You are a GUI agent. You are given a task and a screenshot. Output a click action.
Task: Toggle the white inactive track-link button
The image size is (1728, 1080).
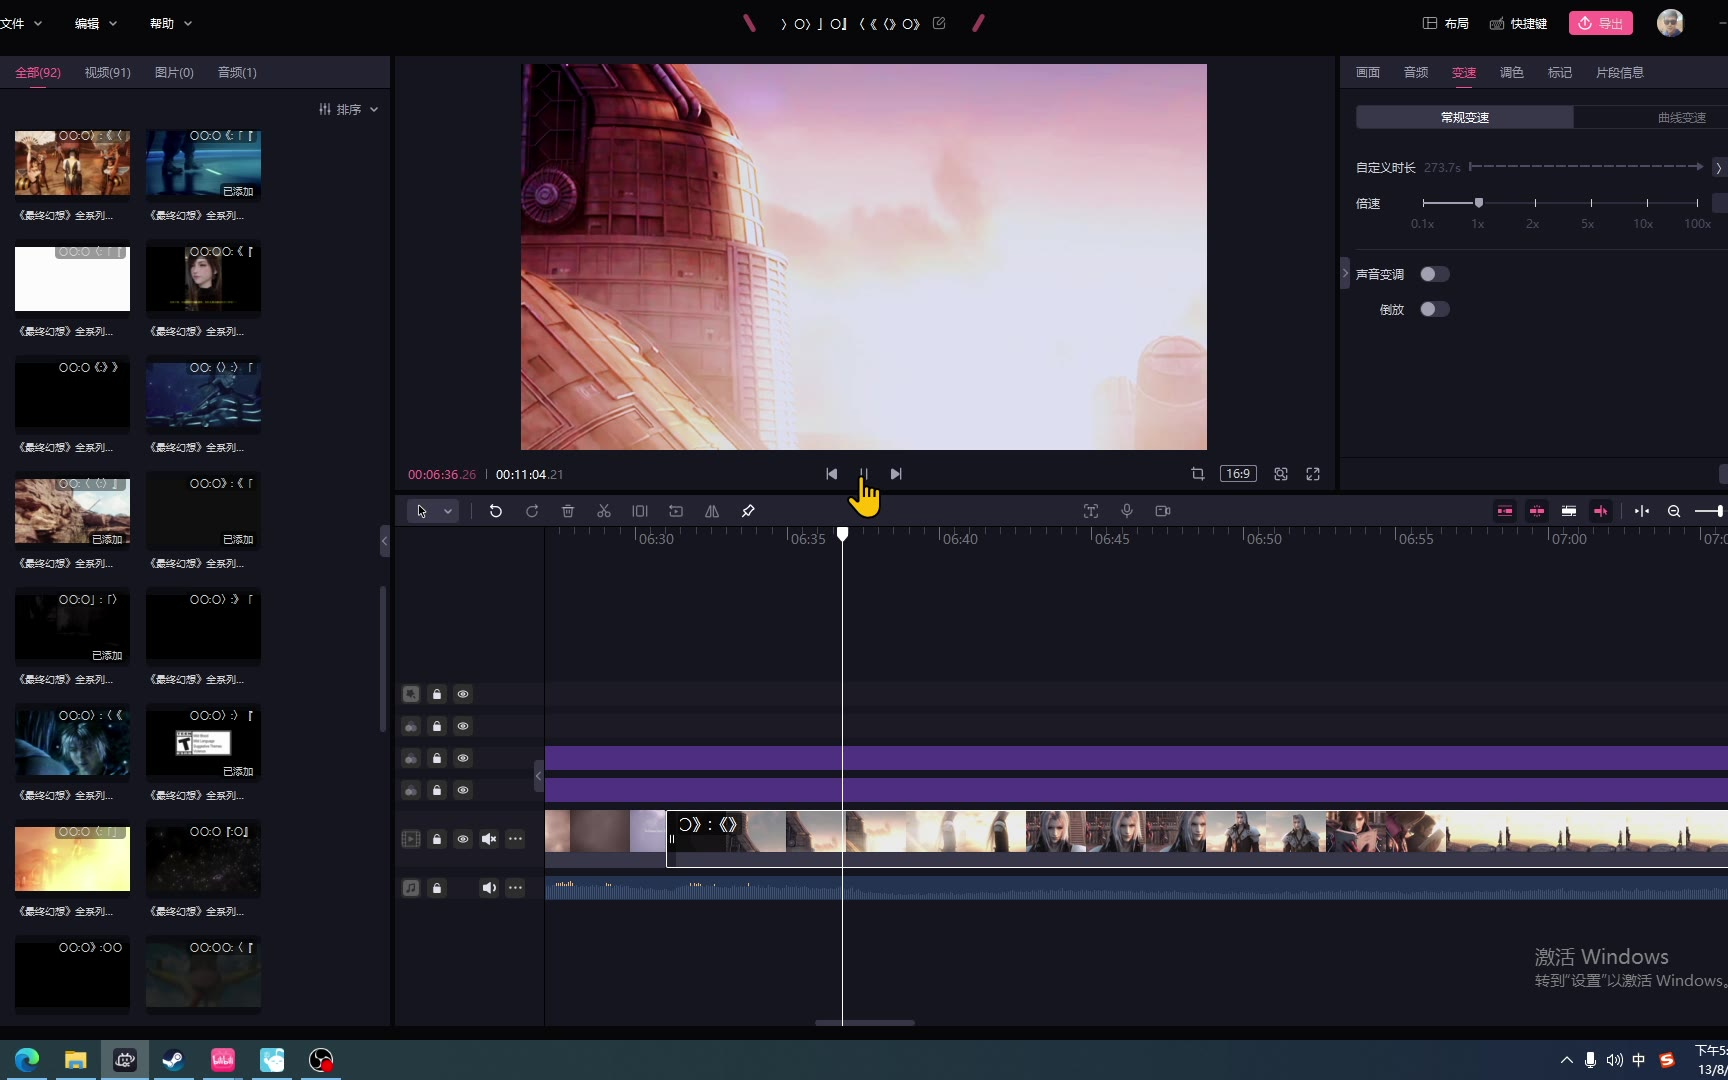coord(1569,511)
